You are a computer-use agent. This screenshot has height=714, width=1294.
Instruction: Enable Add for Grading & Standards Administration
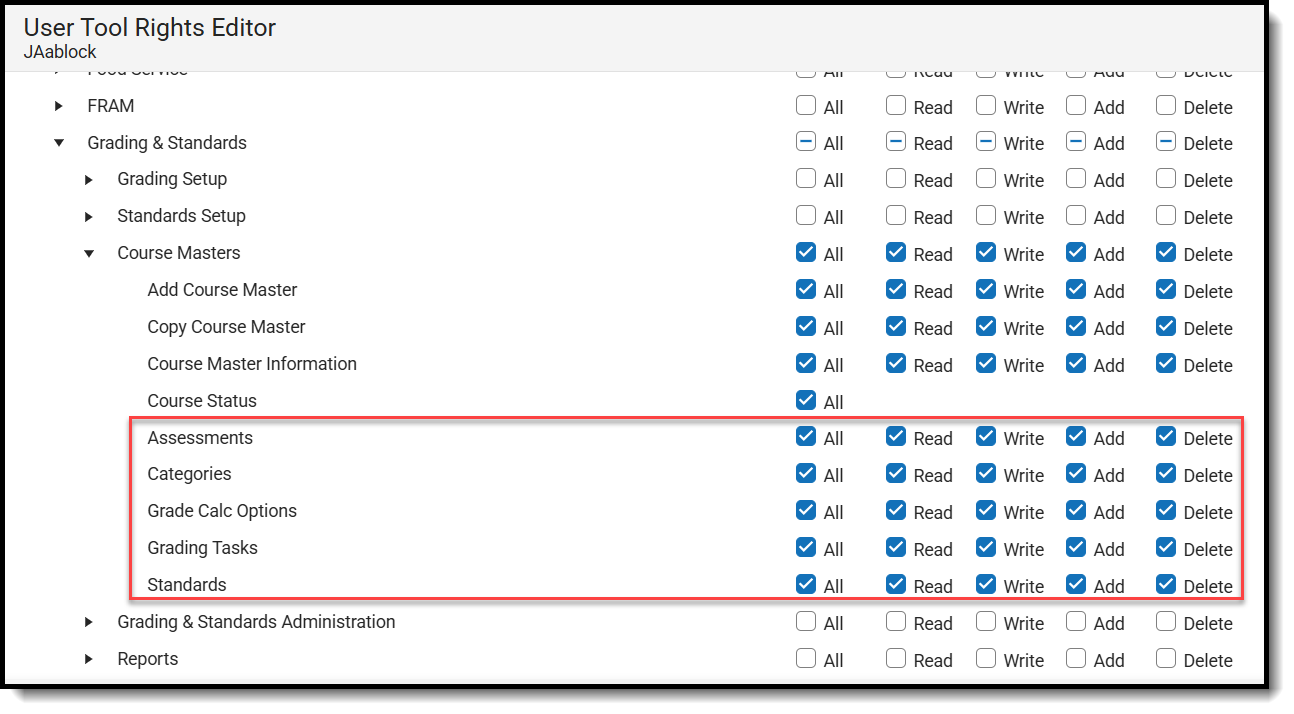(x=1075, y=622)
